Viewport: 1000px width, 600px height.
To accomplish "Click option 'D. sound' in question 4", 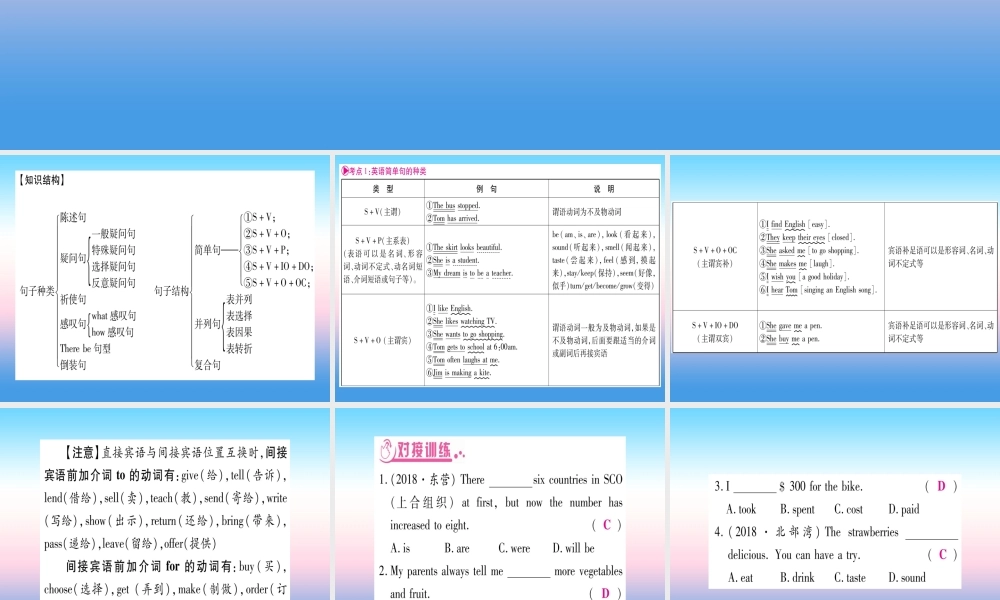I will click(x=906, y=578).
